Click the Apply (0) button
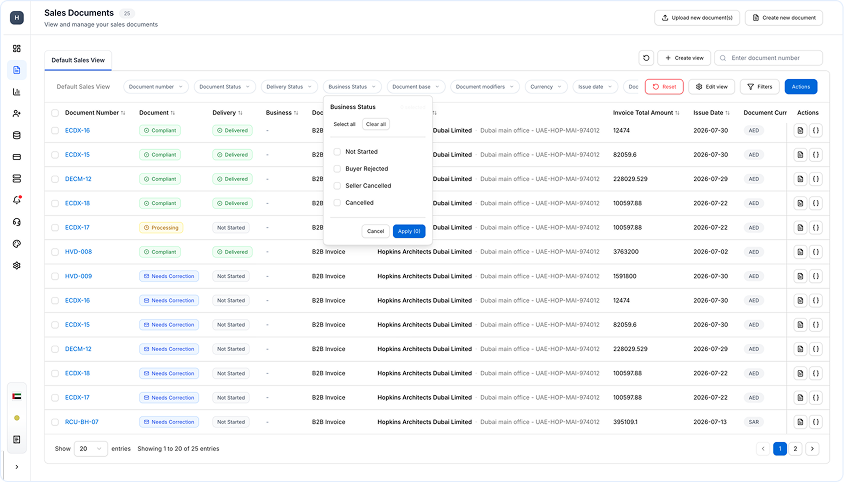Screen dimensions: 844x482 tap(409, 231)
